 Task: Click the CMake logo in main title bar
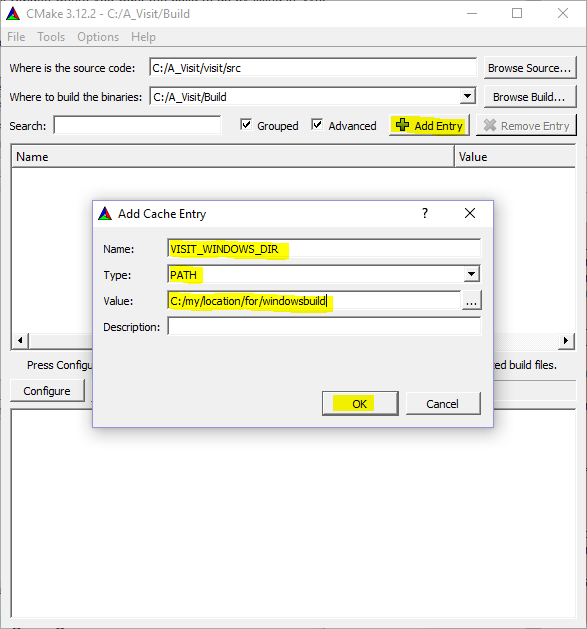coord(13,14)
